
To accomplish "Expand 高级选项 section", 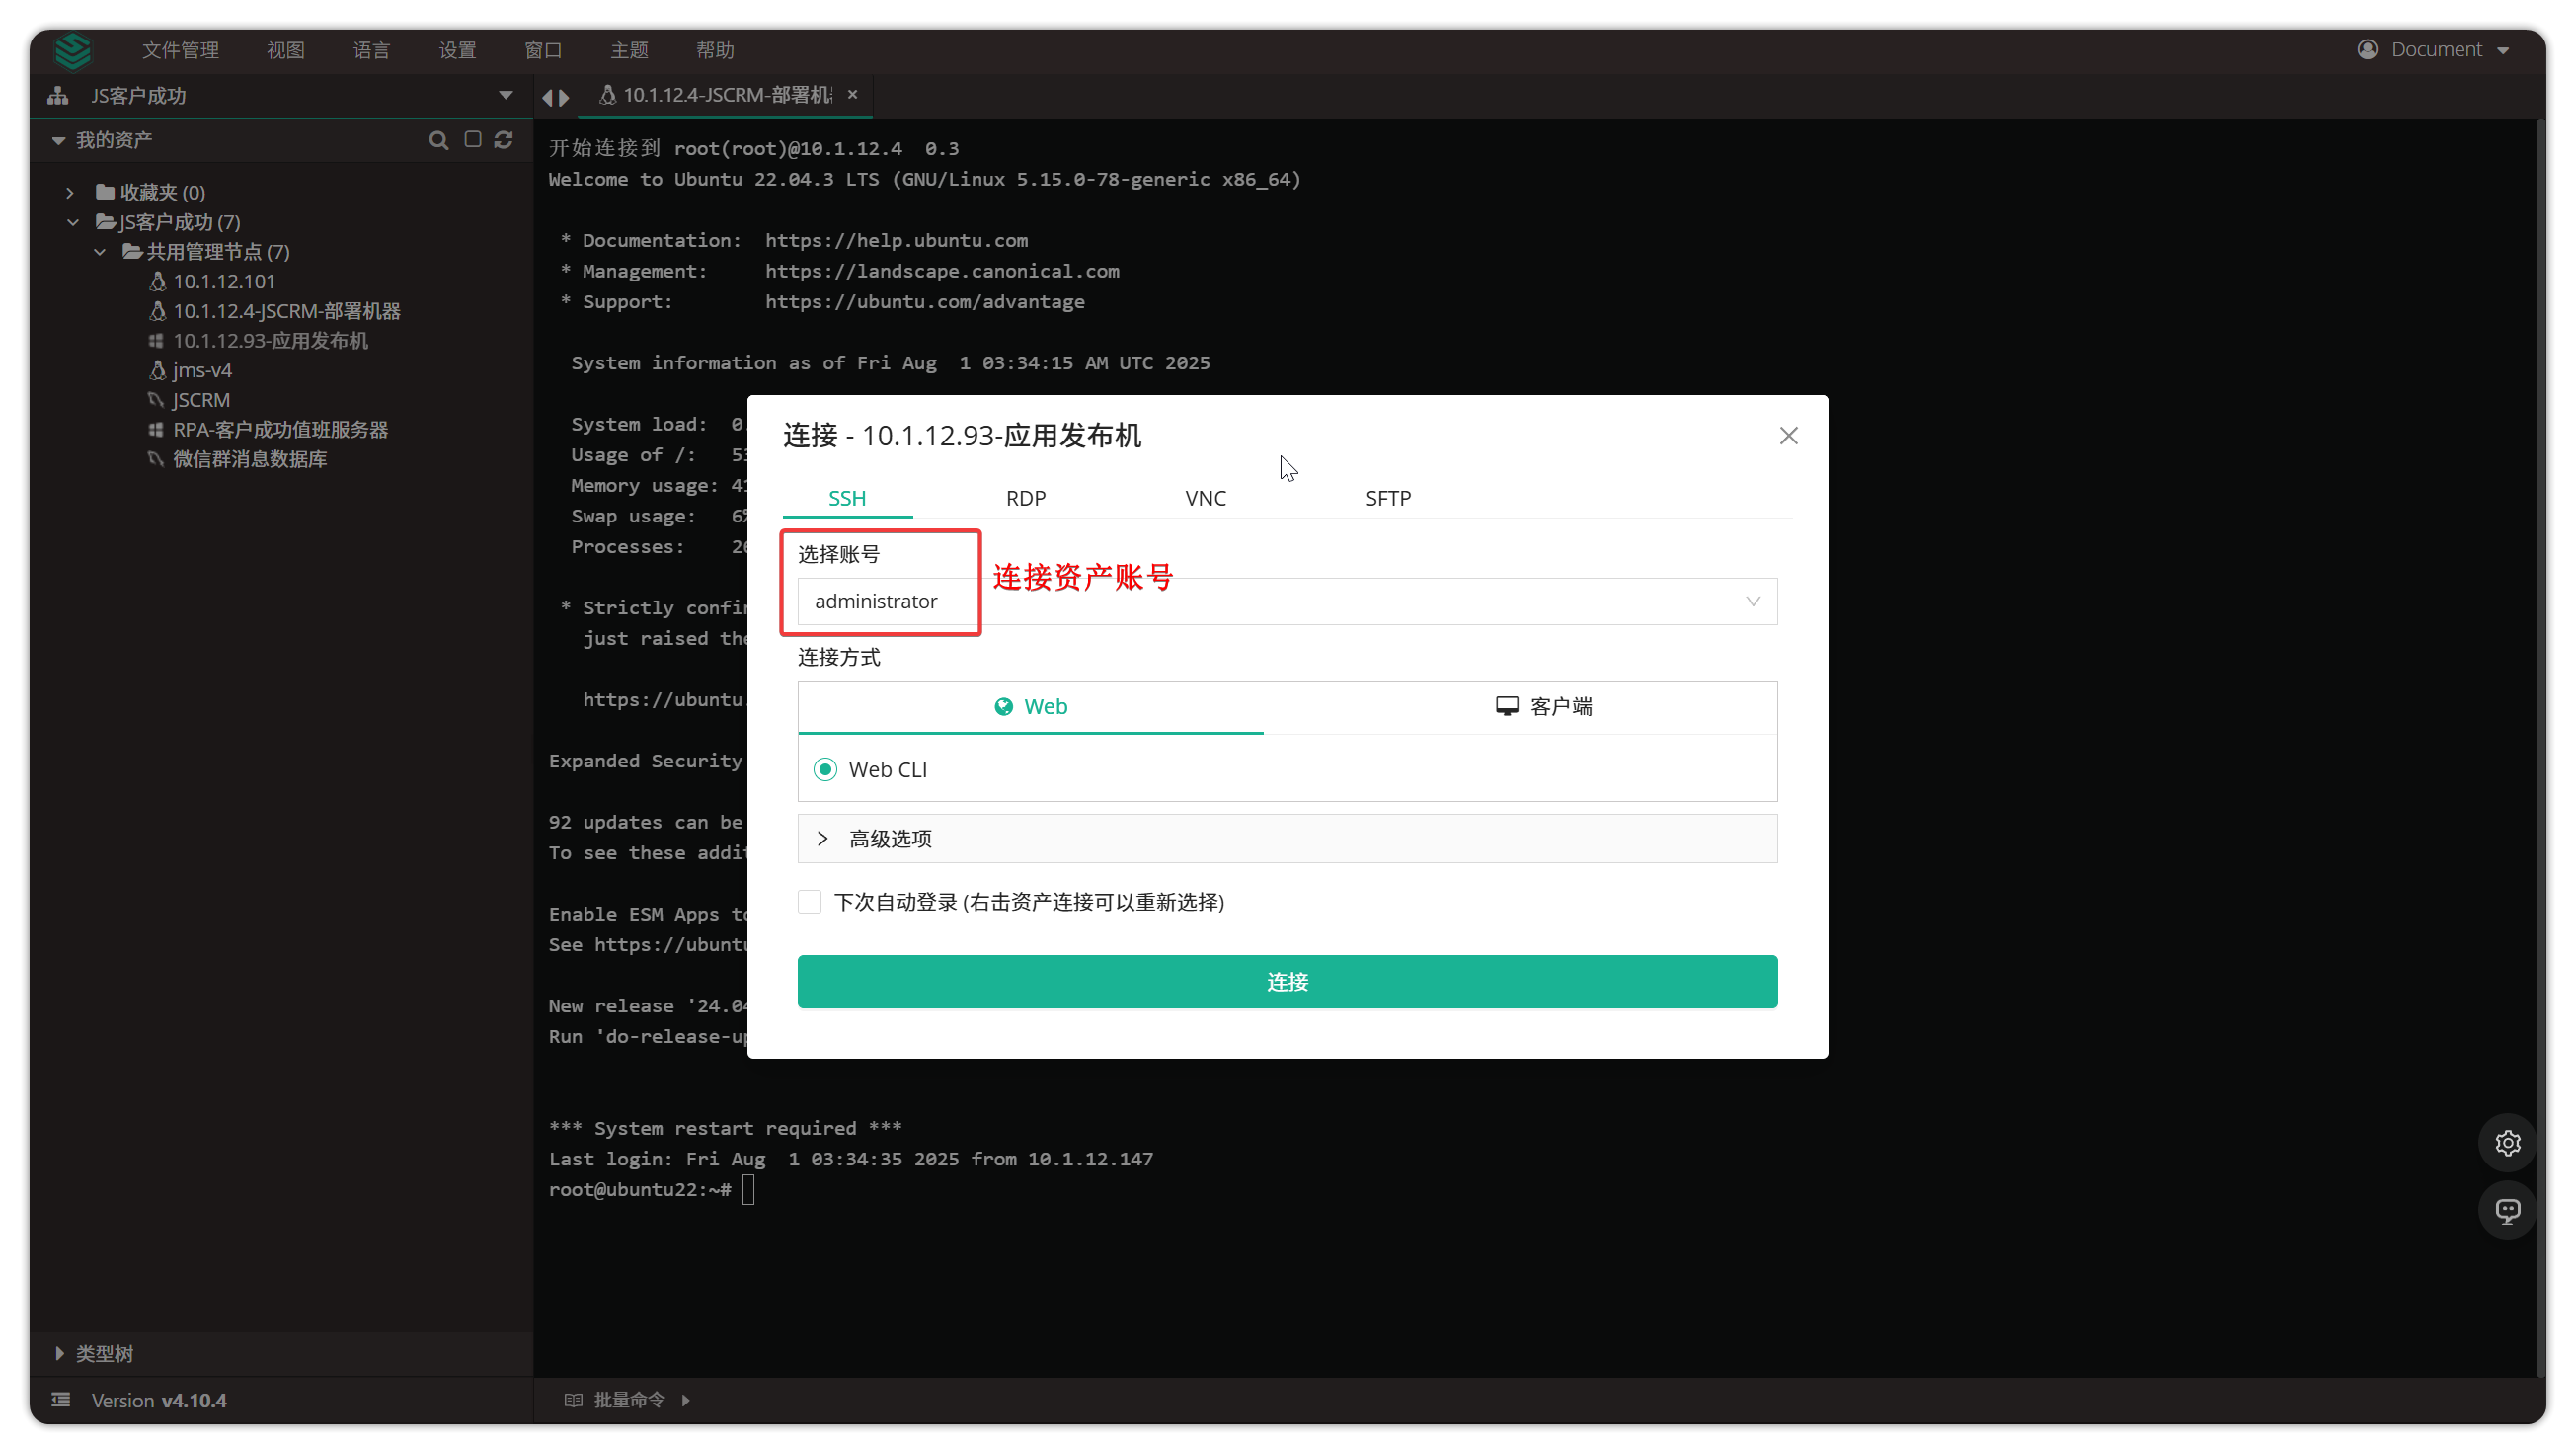I will point(1287,838).
